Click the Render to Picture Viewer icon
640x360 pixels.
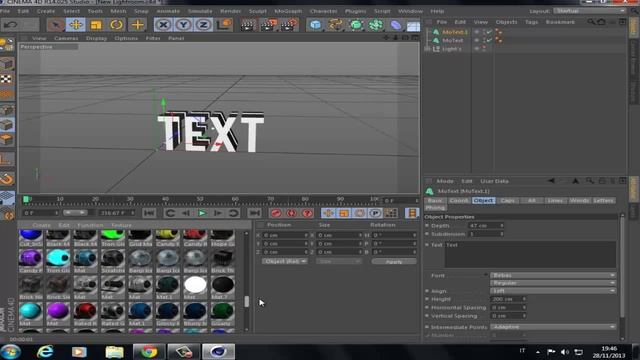[x=269, y=25]
